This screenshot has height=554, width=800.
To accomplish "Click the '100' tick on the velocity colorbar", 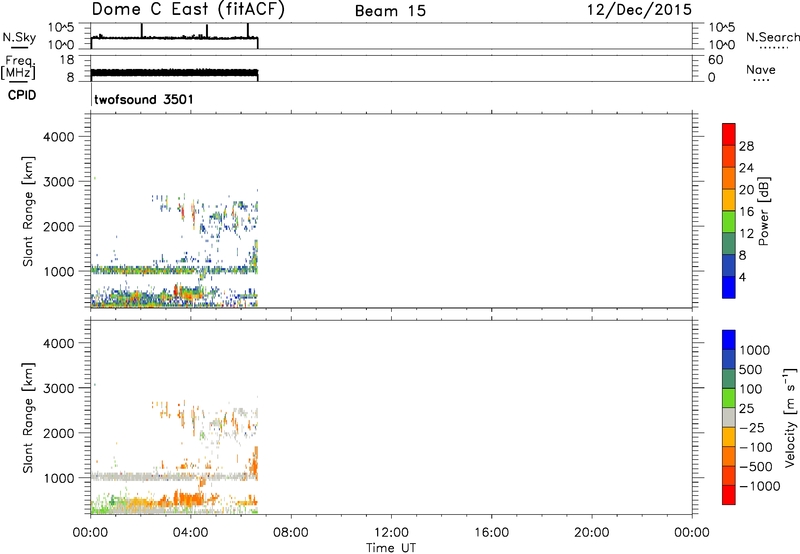I will point(751,389).
